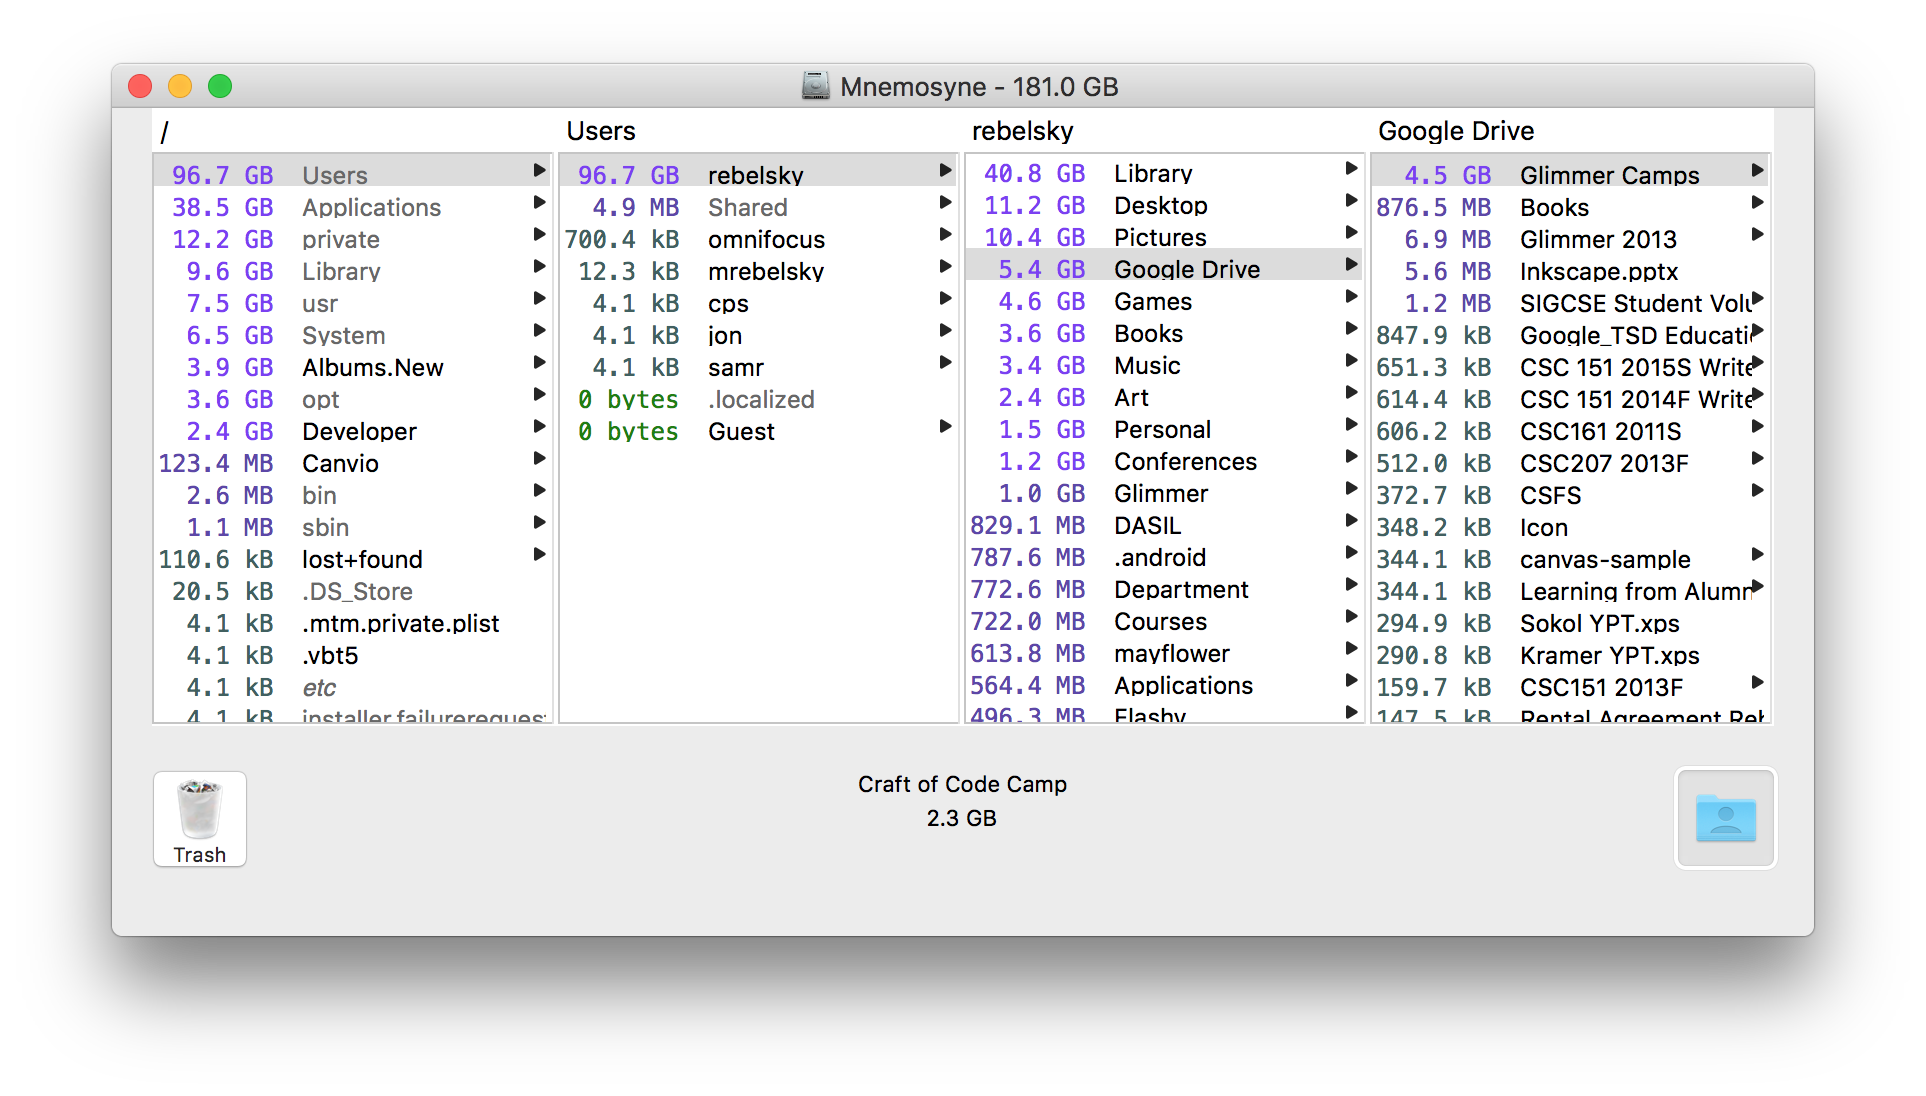The image size is (1926, 1096).
Task: Click the disk icon in the title bar
Action: 817,86
